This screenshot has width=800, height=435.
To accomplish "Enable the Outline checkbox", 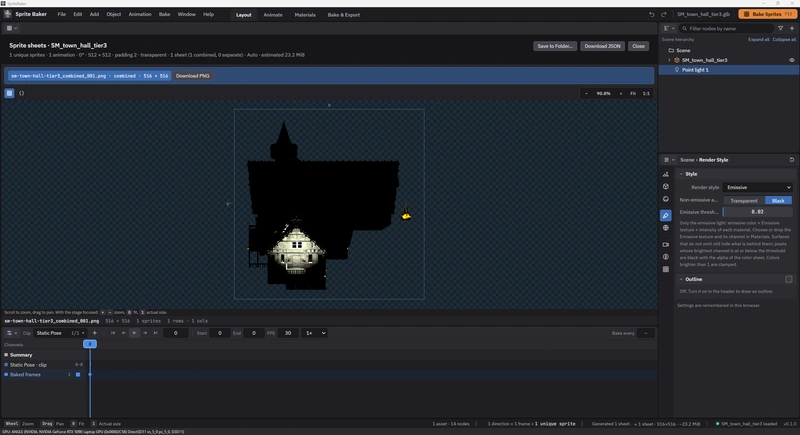I will point(789,279).
